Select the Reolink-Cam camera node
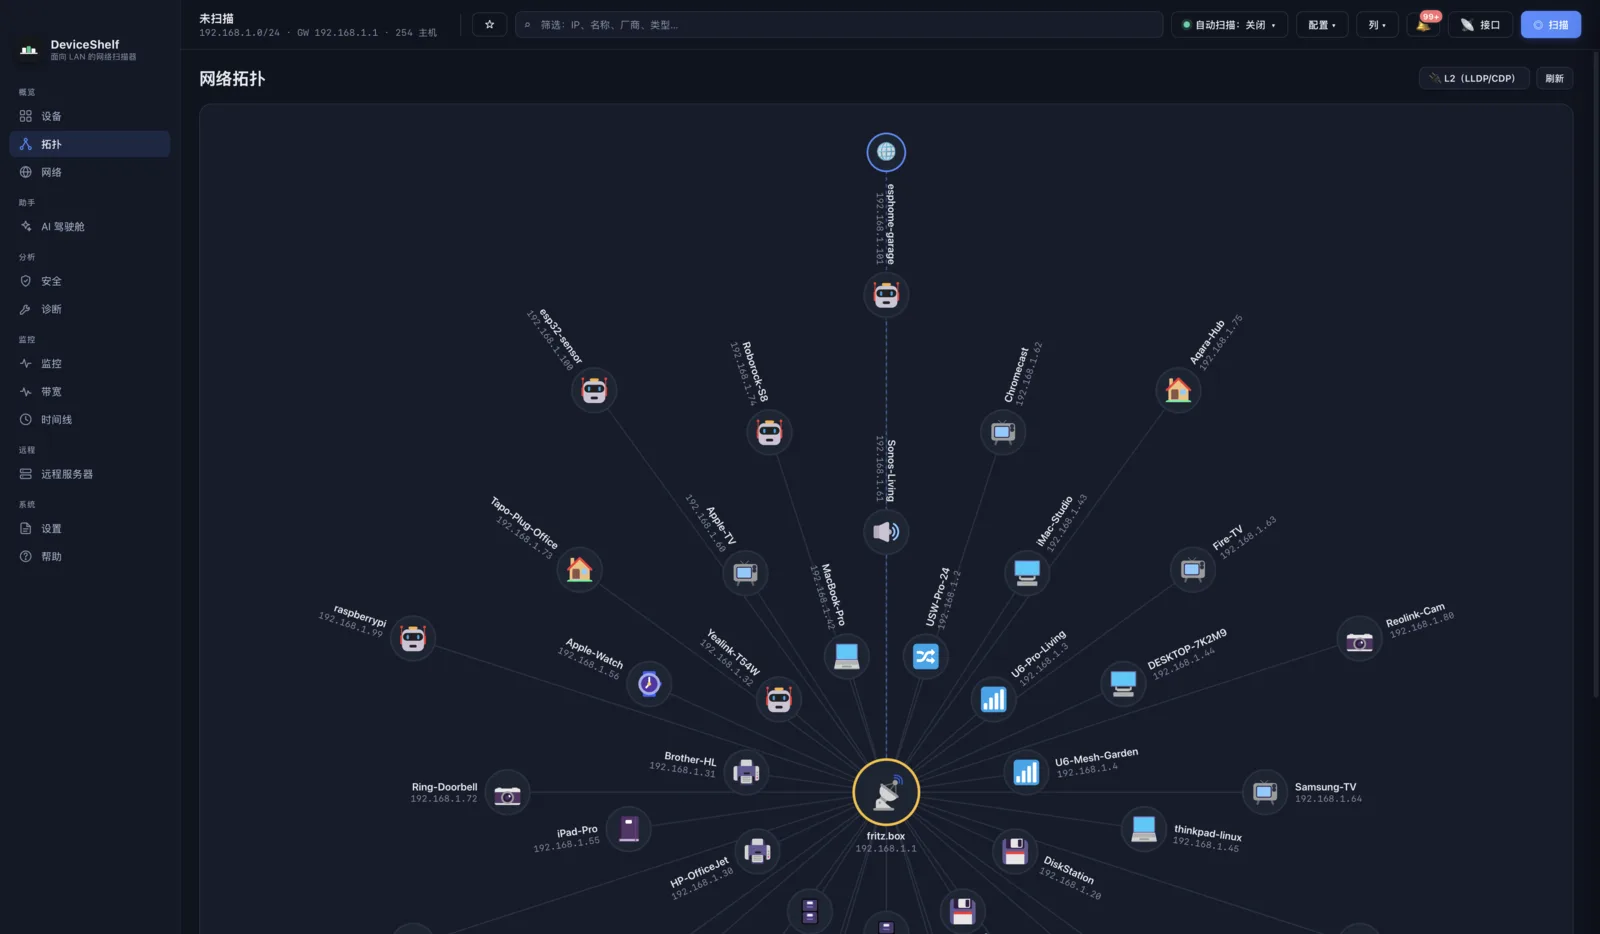Screen dimensions: 1600x934 pos(1359,640)
